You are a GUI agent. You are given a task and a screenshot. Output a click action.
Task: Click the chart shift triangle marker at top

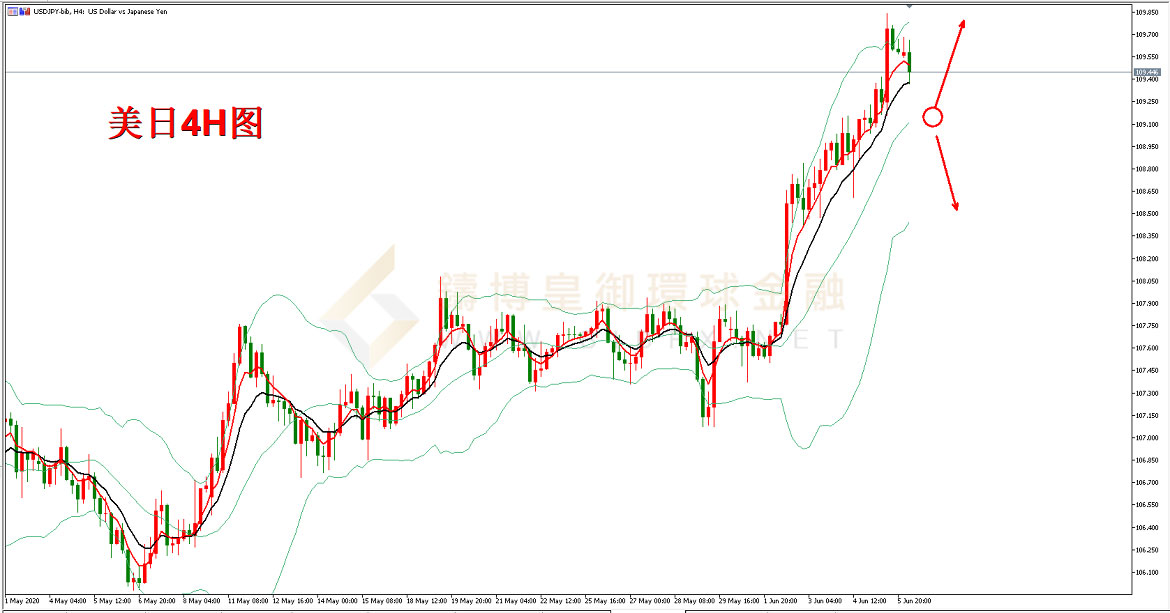(x=908, y=7)
